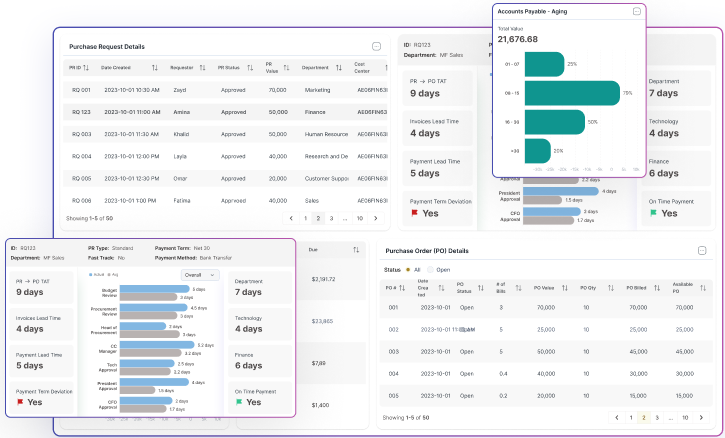Click the 08 - 15 aging bar

pos(572,92)
